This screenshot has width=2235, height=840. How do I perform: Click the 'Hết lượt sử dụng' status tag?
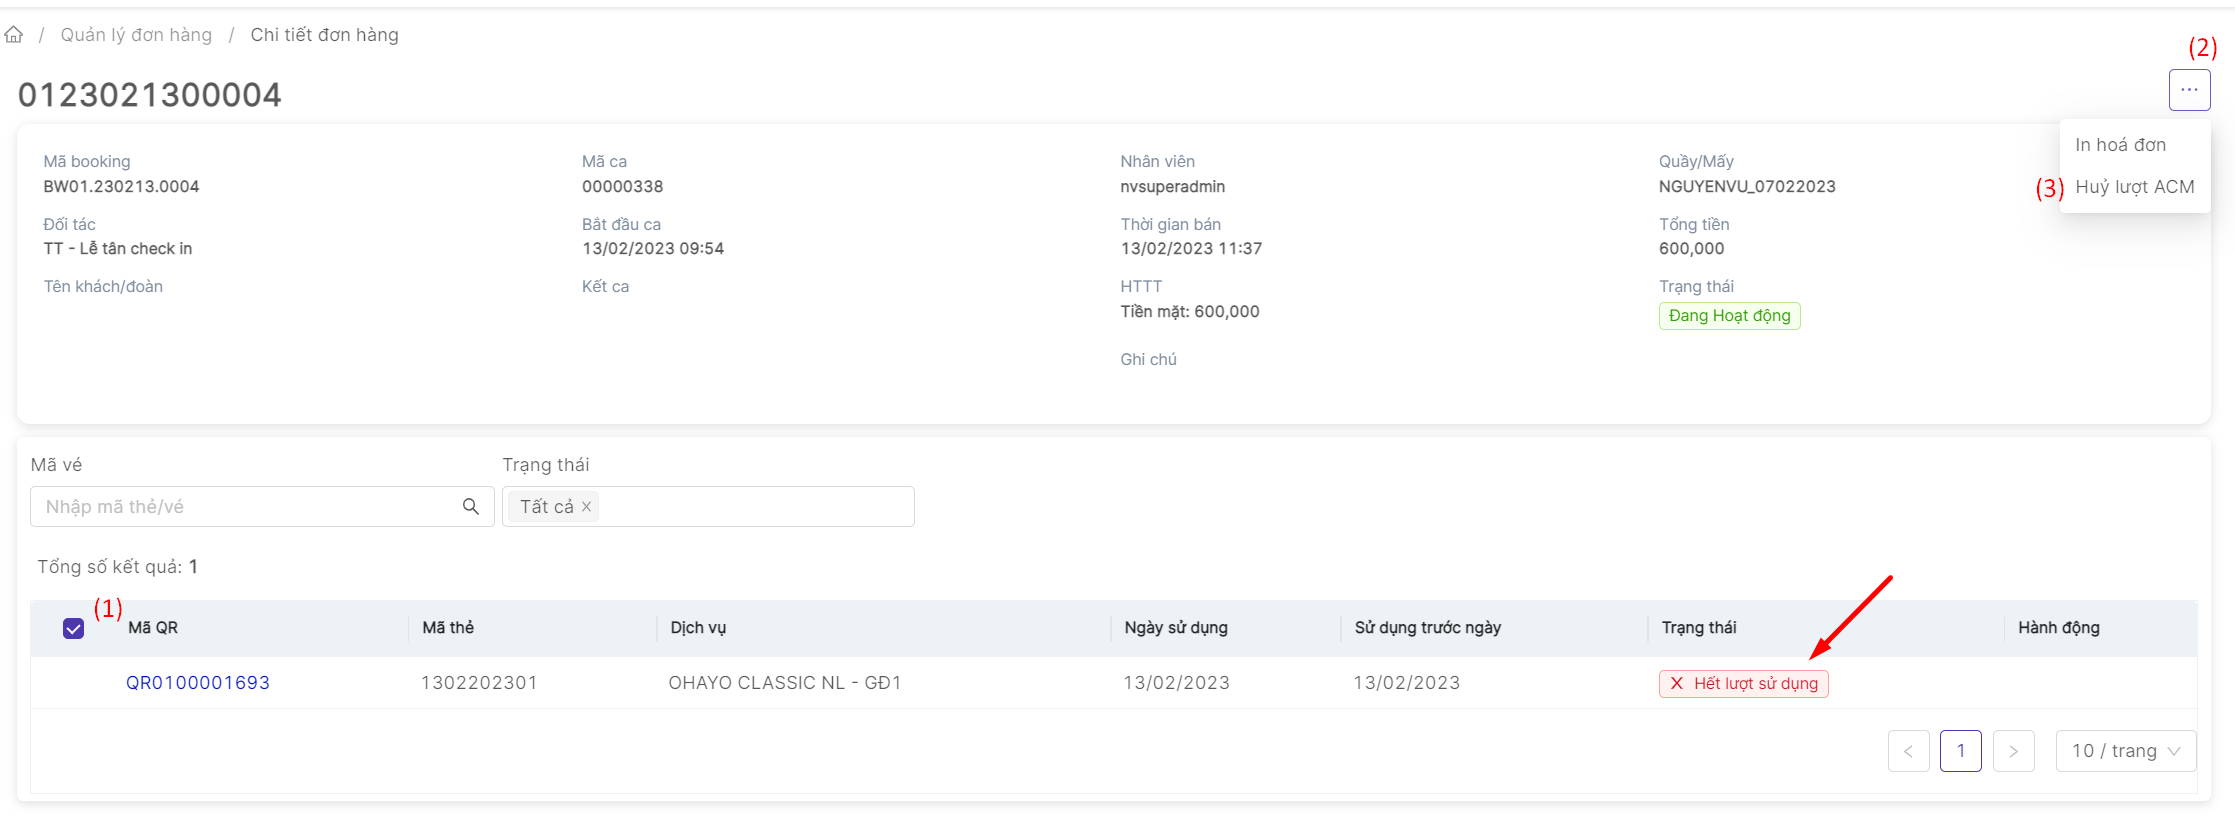(1743, 684)
